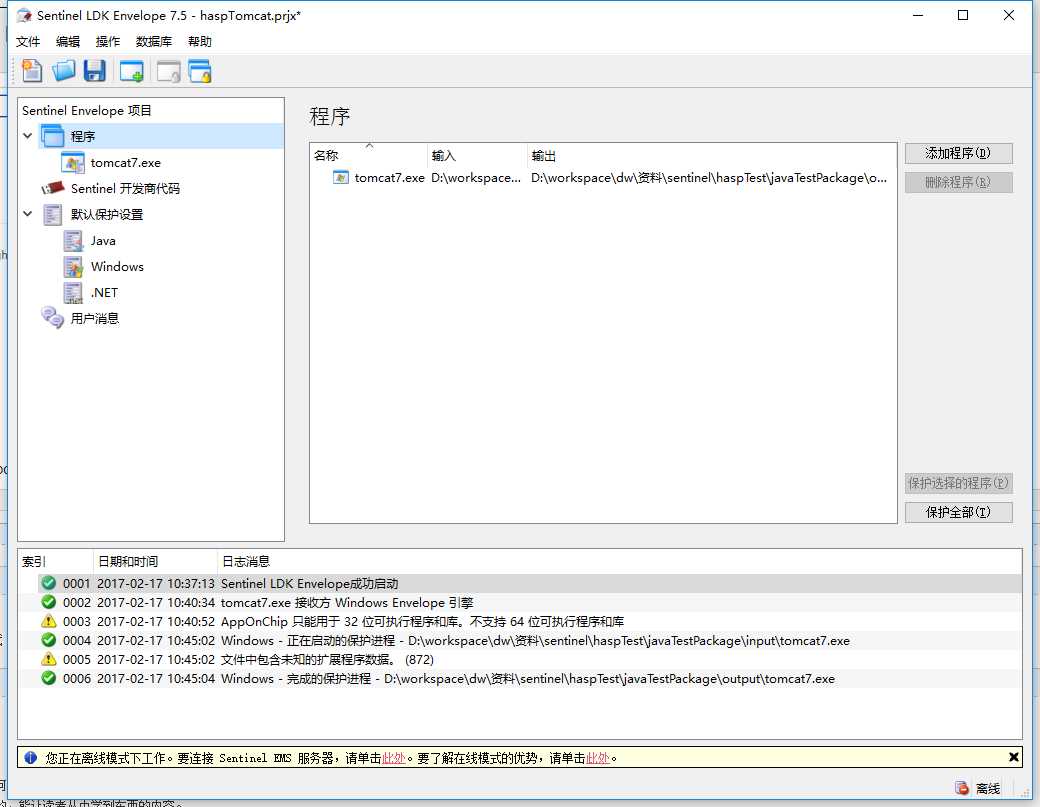Click the 日期和时间 log column header
This screenshot has width=1040, height=807.
pos(155,562)
